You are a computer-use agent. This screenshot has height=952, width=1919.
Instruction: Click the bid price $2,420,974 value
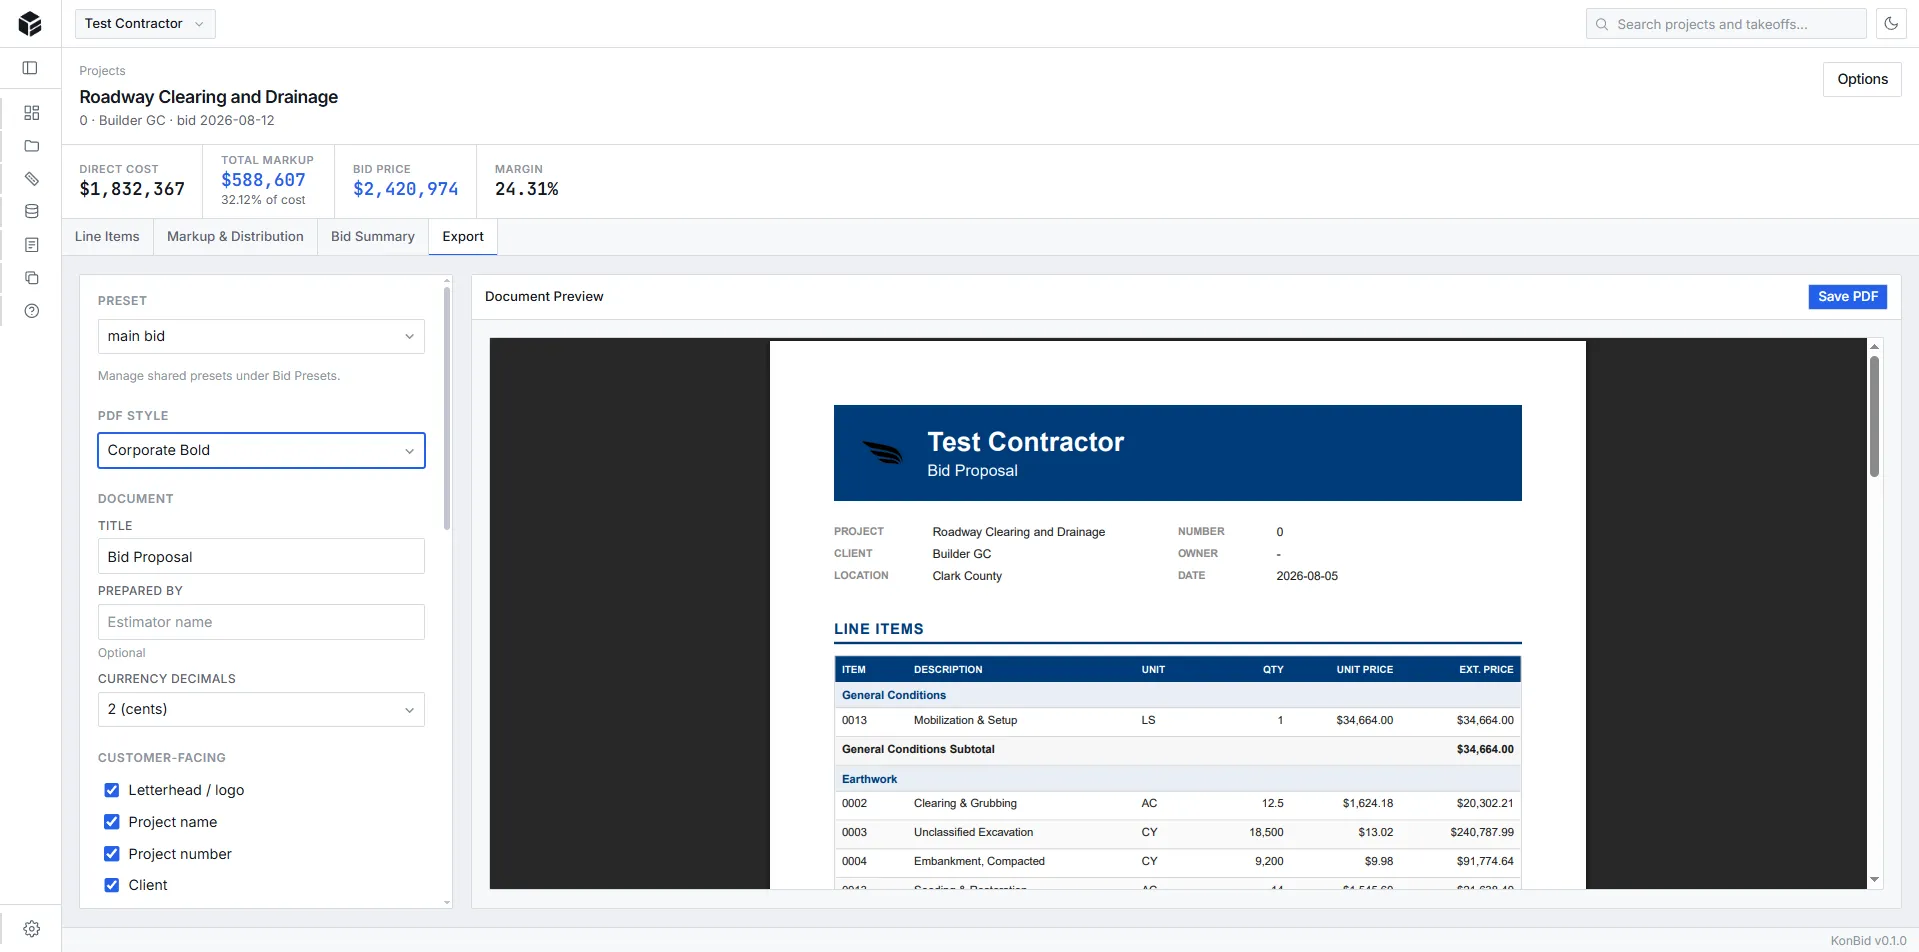pyautogui.click(x=405, y=189)
